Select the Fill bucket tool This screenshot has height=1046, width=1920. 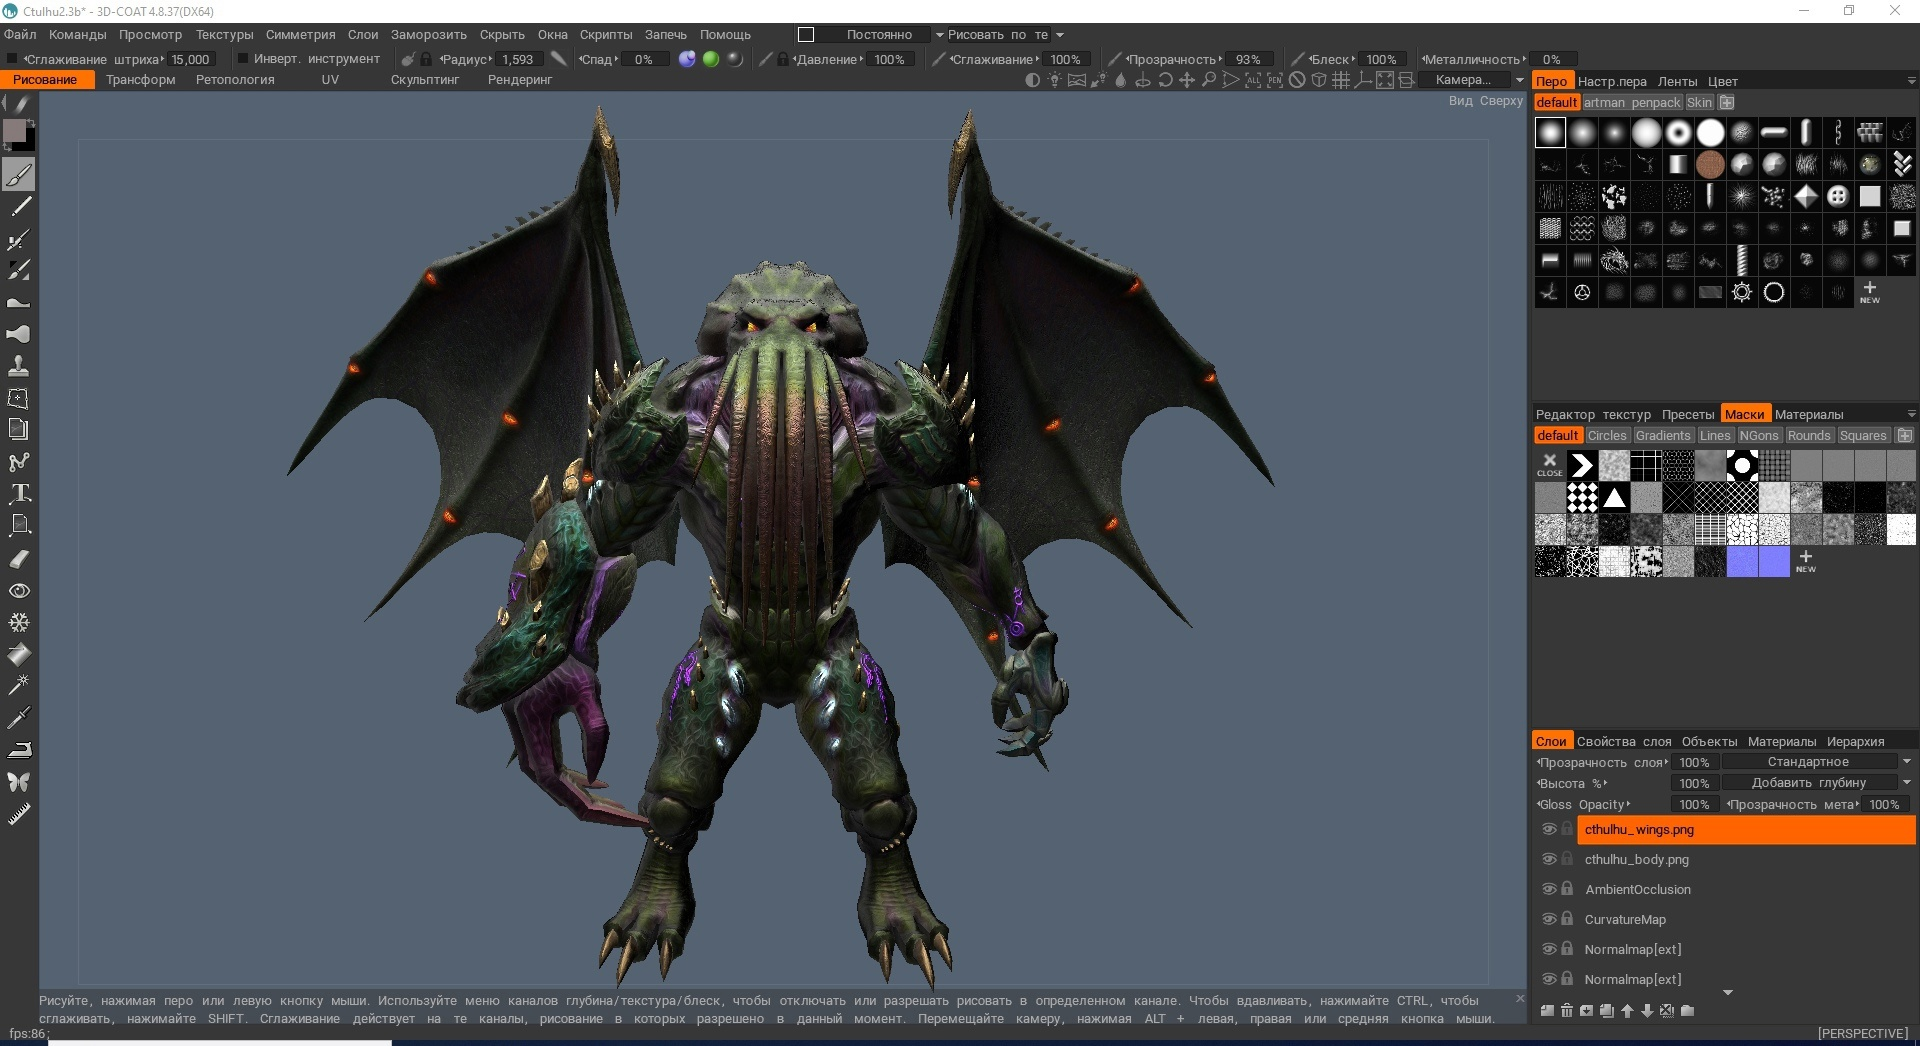19,655
